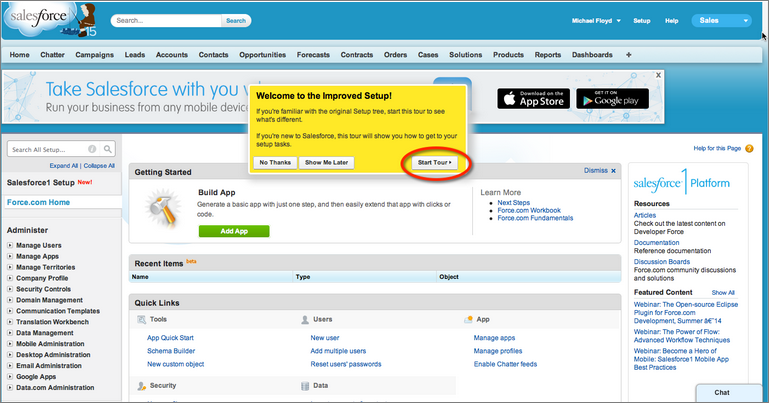The height and width of the screenshot is (403, 769).
Task: Open the Manage profiles link
Action: tap(498, 351)
